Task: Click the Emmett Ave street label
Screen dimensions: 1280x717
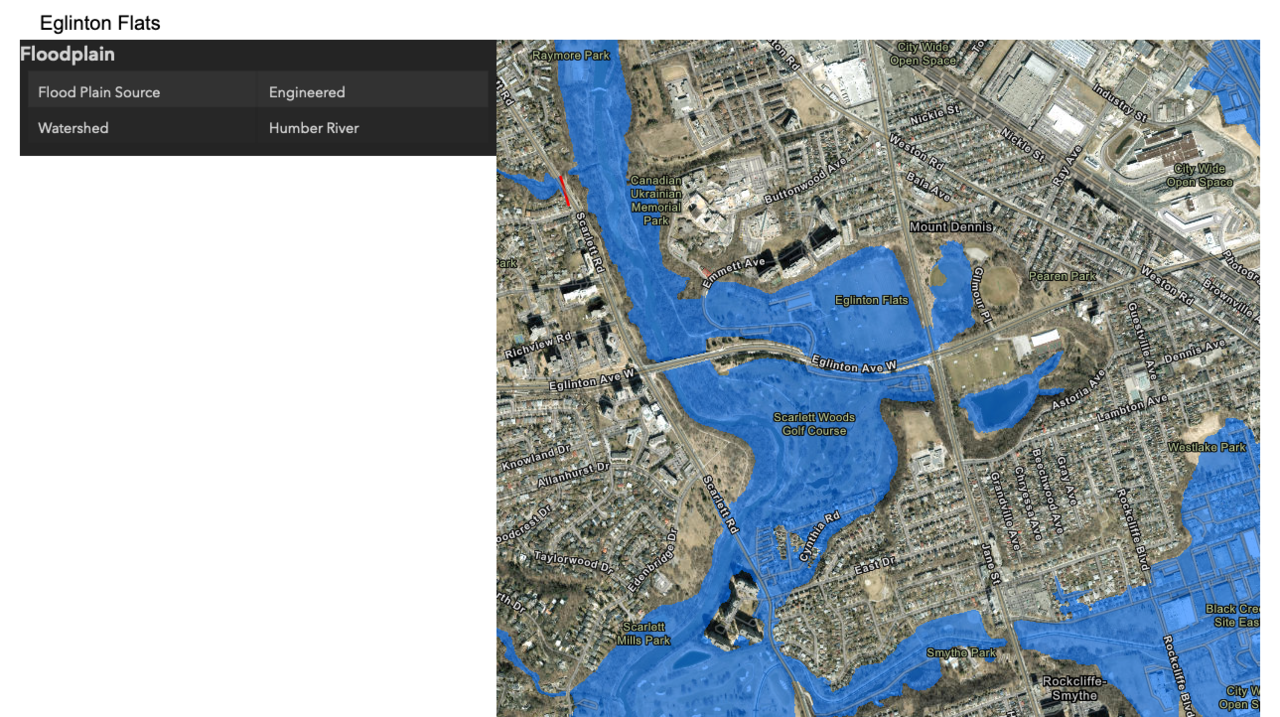Action: [x=733, y=271]
